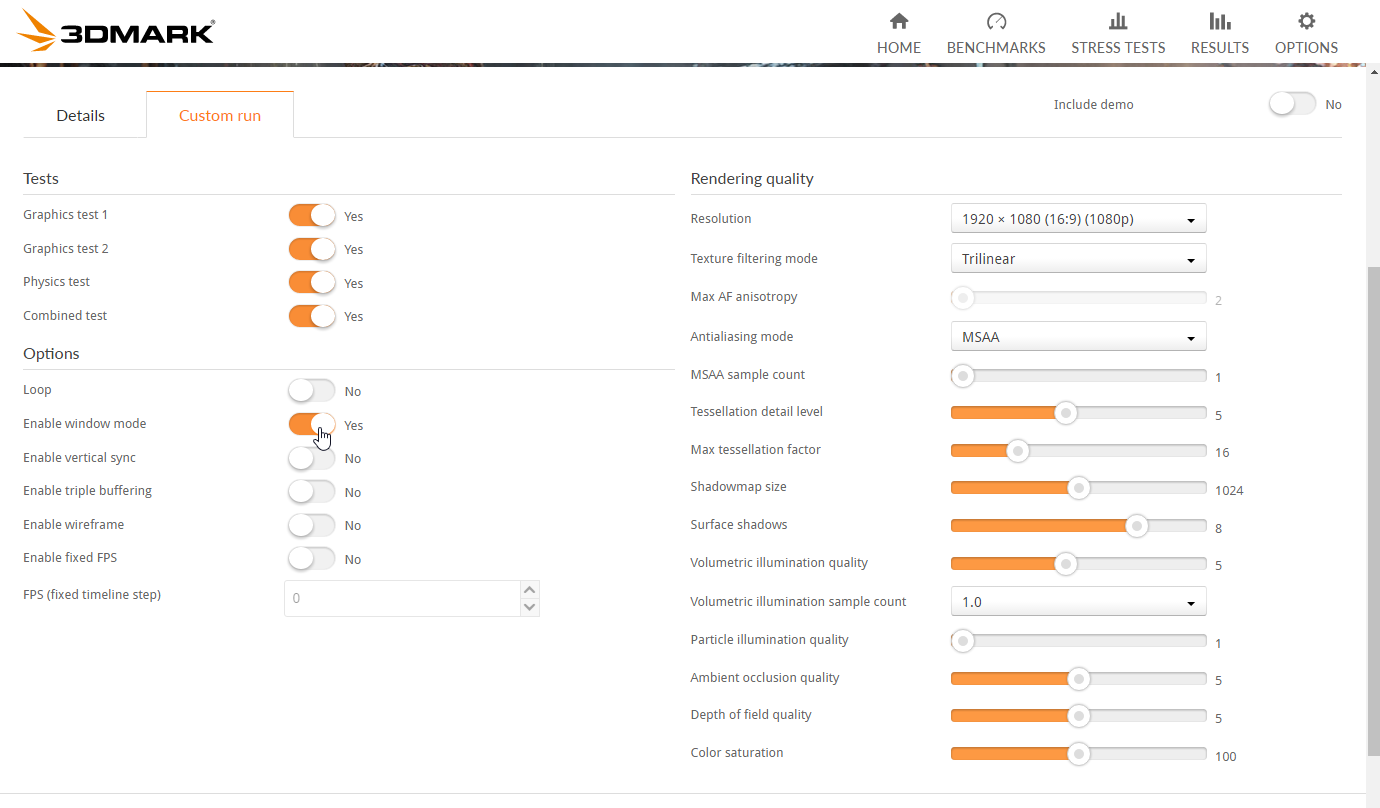Click the Options gear icon
This screenshot has height=808, width=1380.
tap(1306, 21)
